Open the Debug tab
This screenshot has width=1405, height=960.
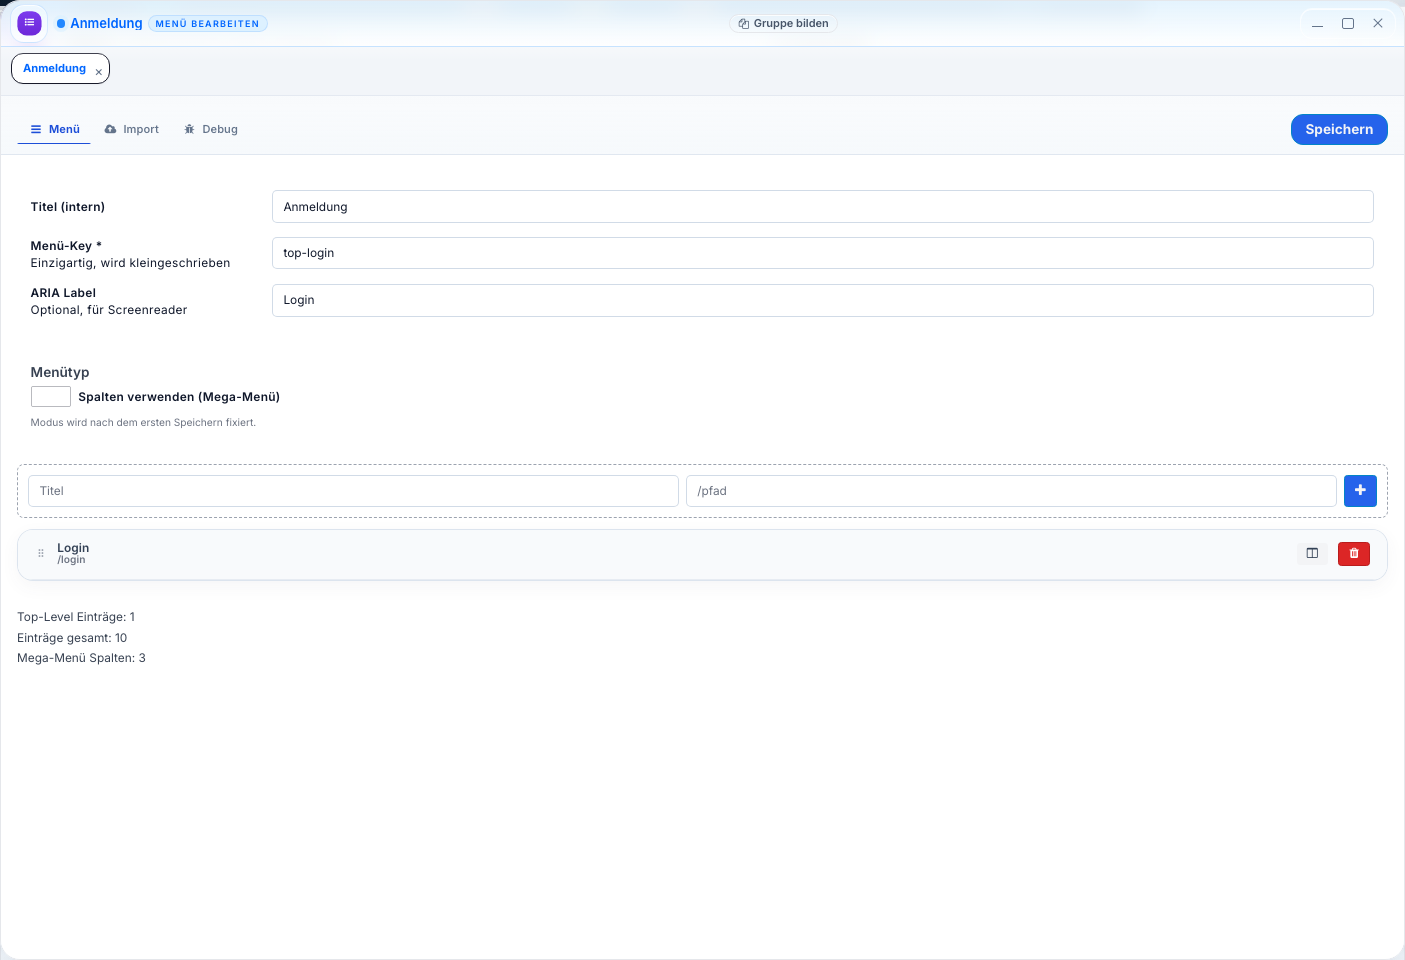[x=211, y=129]
